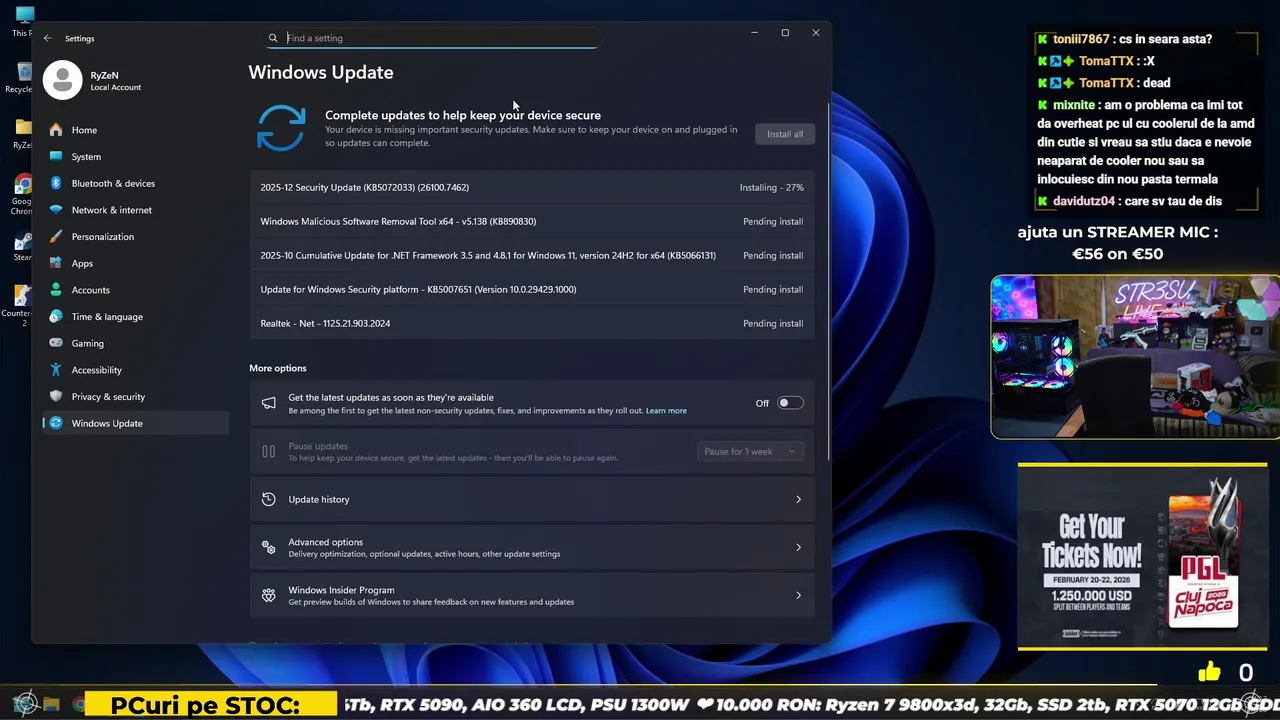Select the Windows Malicious Software Removal Tool row
Viewport: 1280px width, 720px height.
pos(532,221)
